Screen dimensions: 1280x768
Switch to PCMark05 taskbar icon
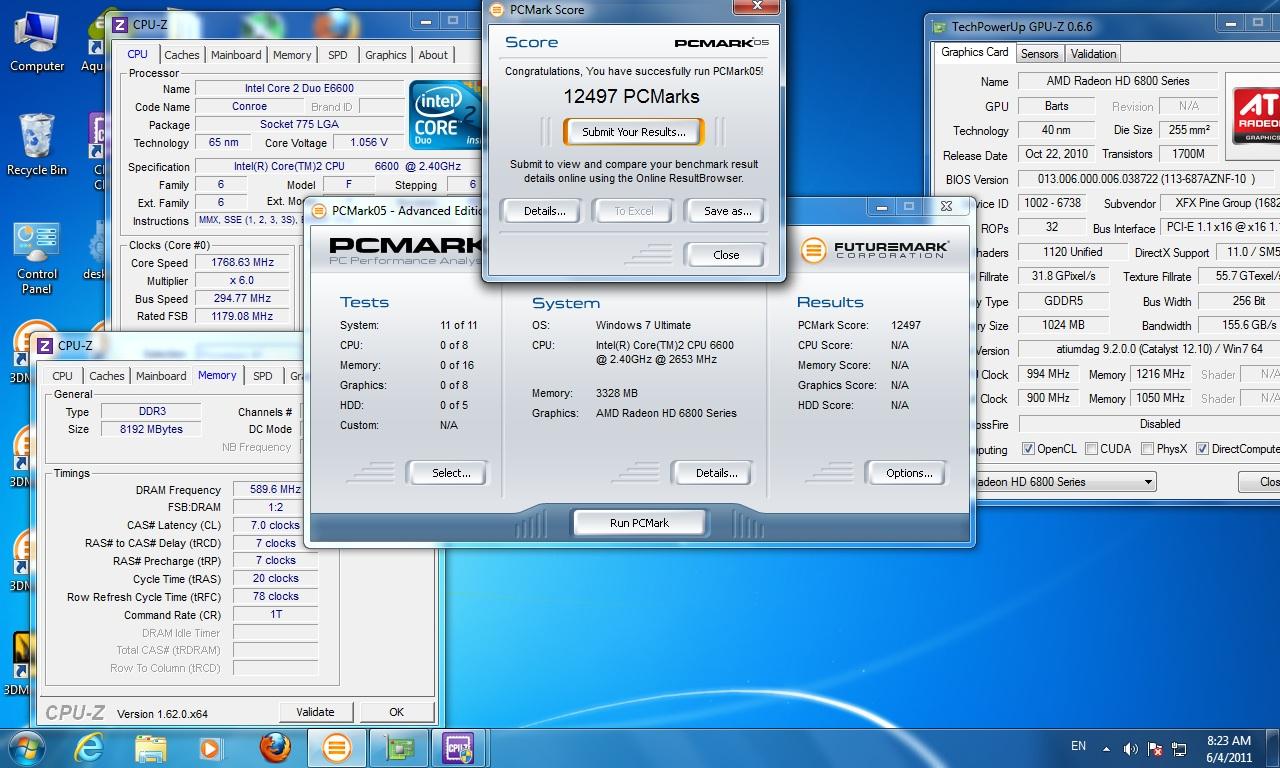click(337, 748)
